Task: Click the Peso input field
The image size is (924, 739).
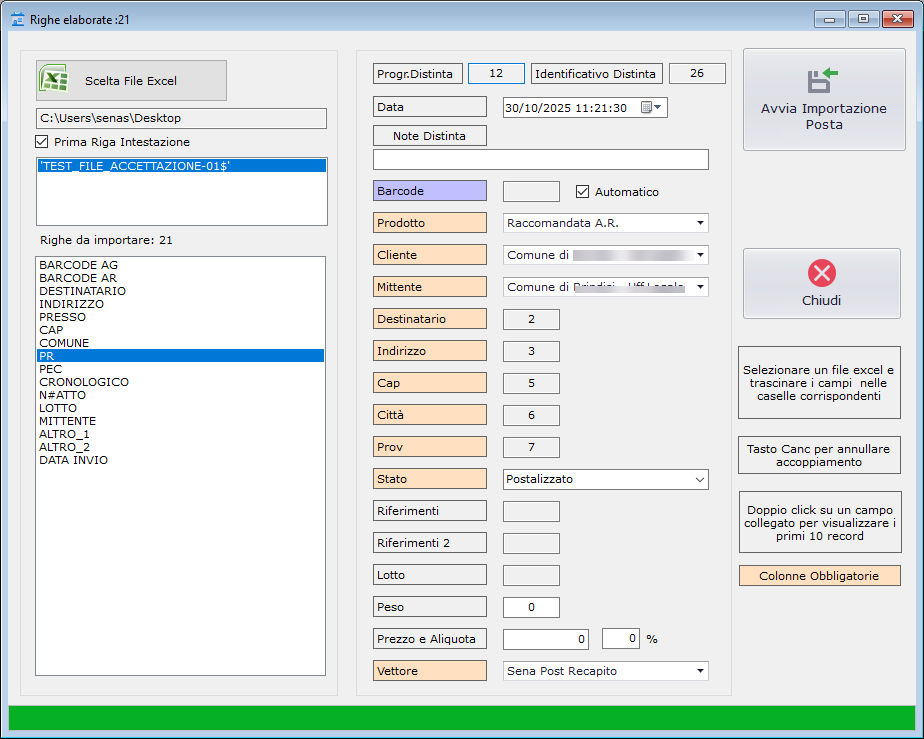Action: 531,607
